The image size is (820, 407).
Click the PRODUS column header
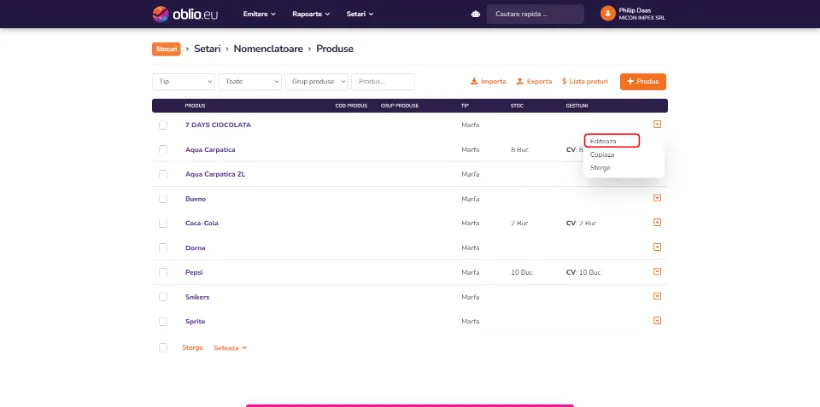(195, 106)
